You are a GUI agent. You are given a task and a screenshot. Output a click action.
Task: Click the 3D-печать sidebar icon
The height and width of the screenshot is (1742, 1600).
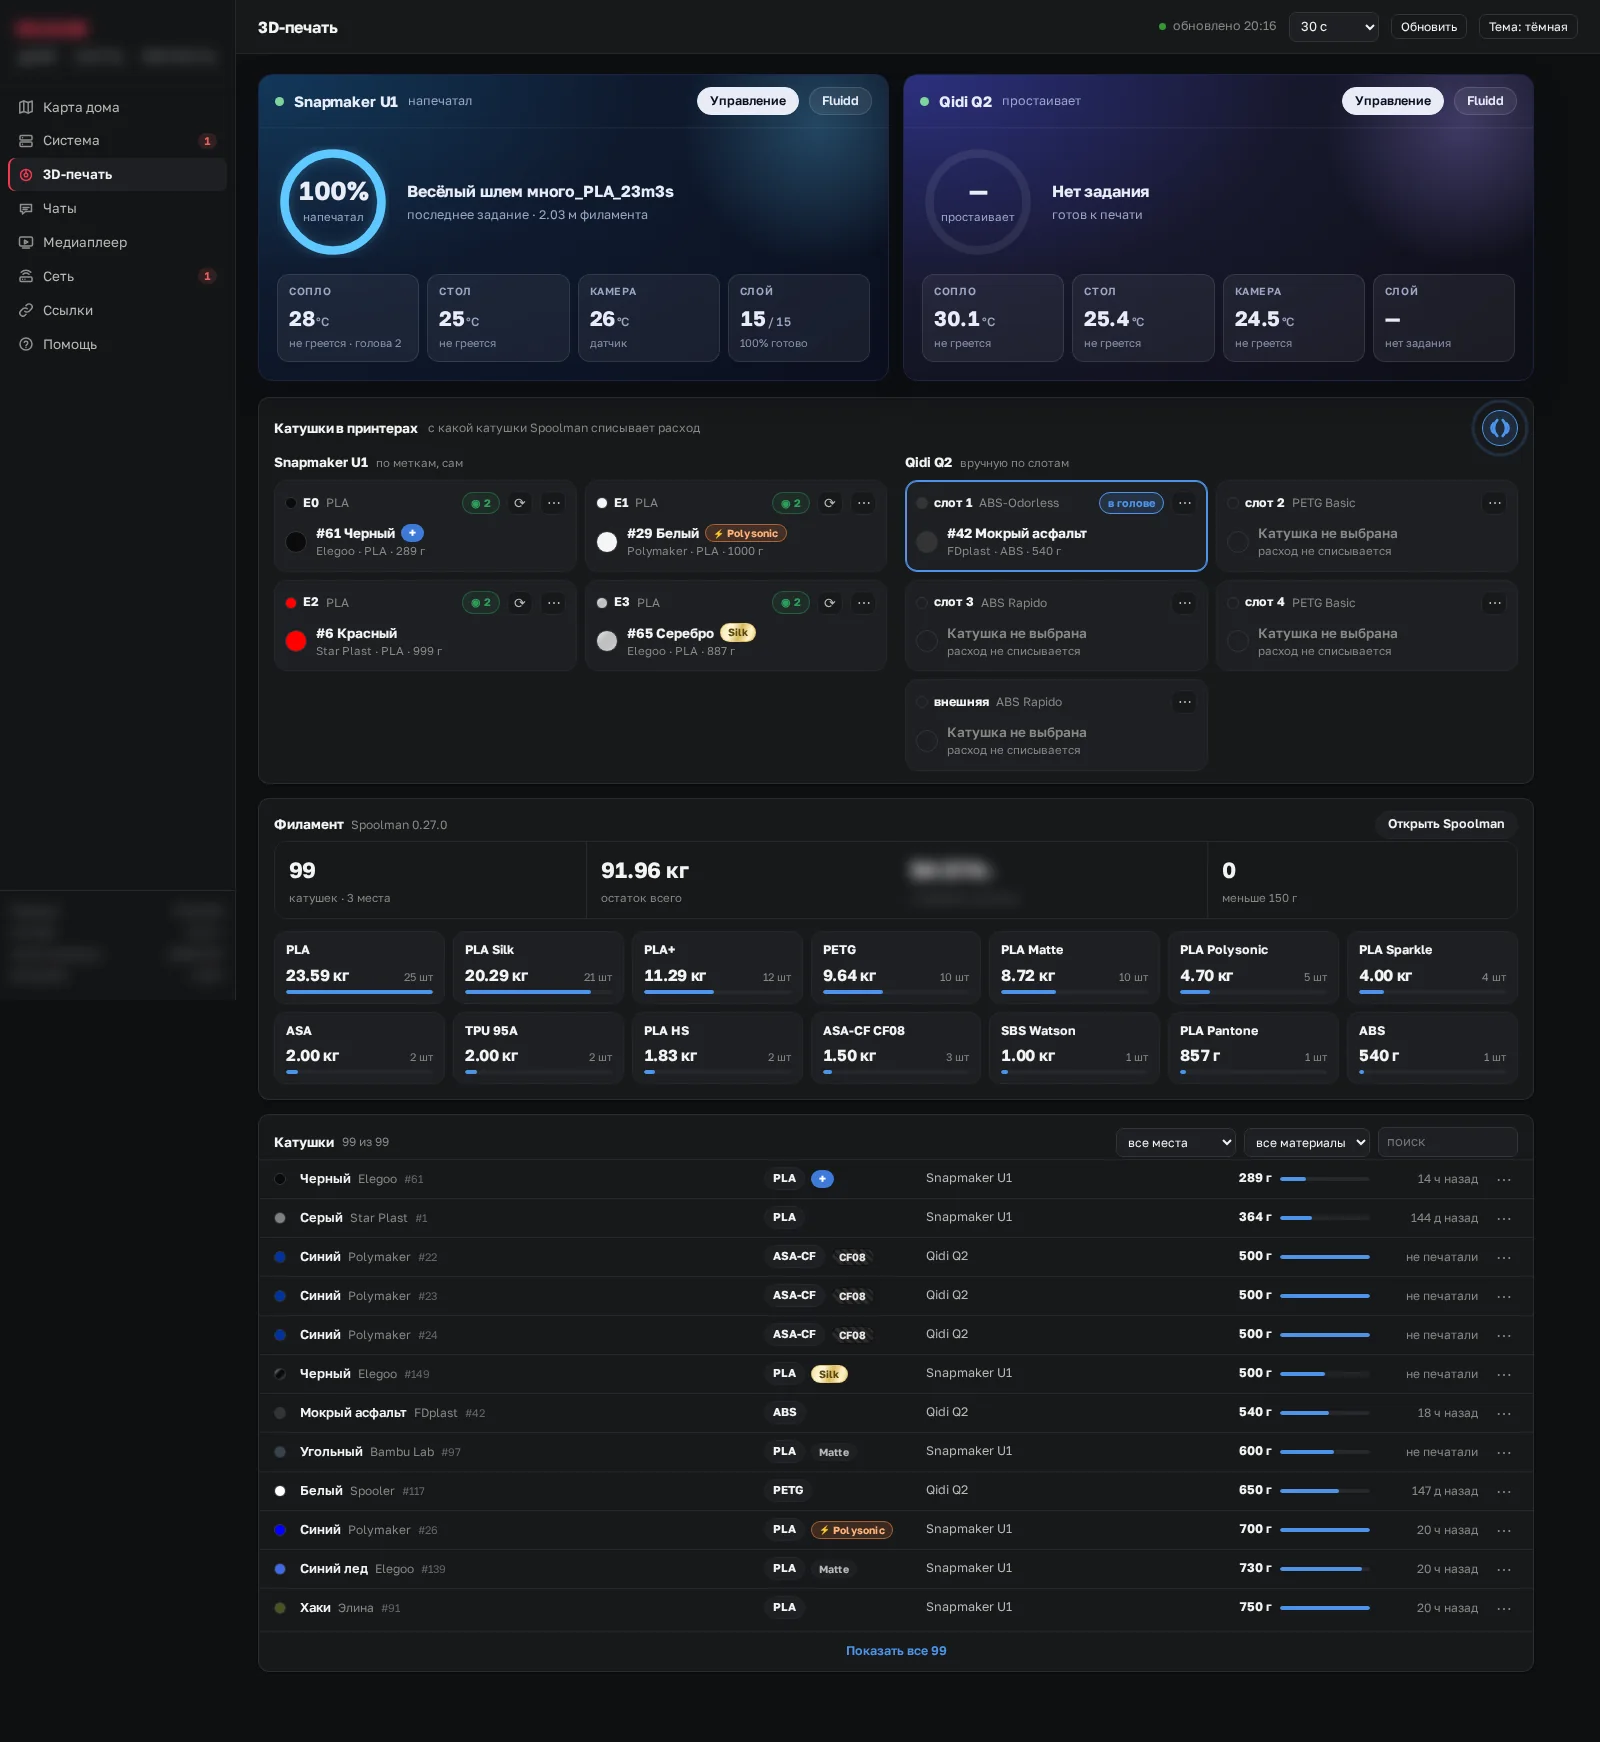(x=26, y=175)
